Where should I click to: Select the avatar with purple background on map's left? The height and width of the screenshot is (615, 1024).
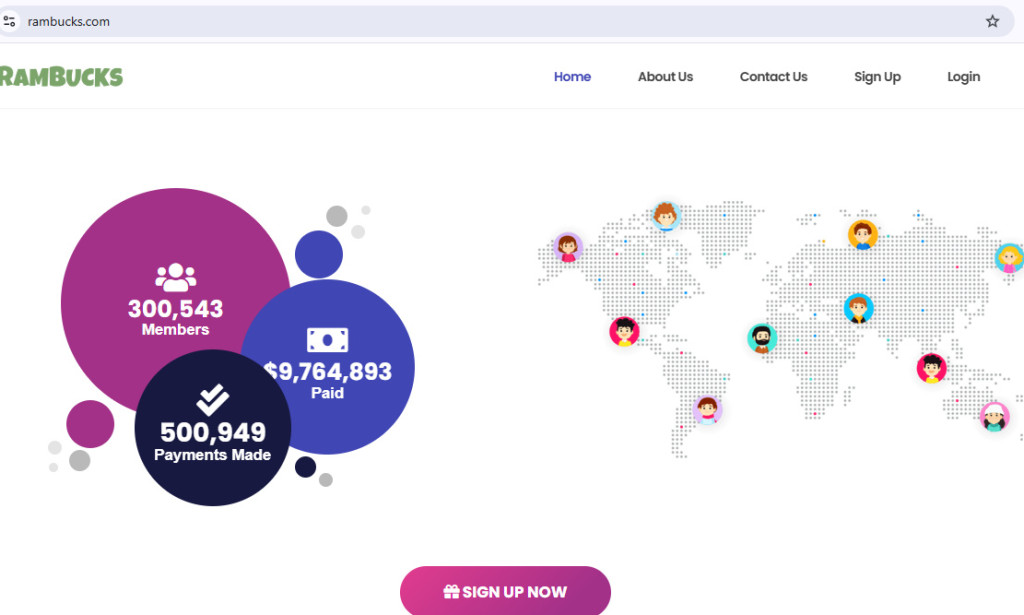click(568, 247)
